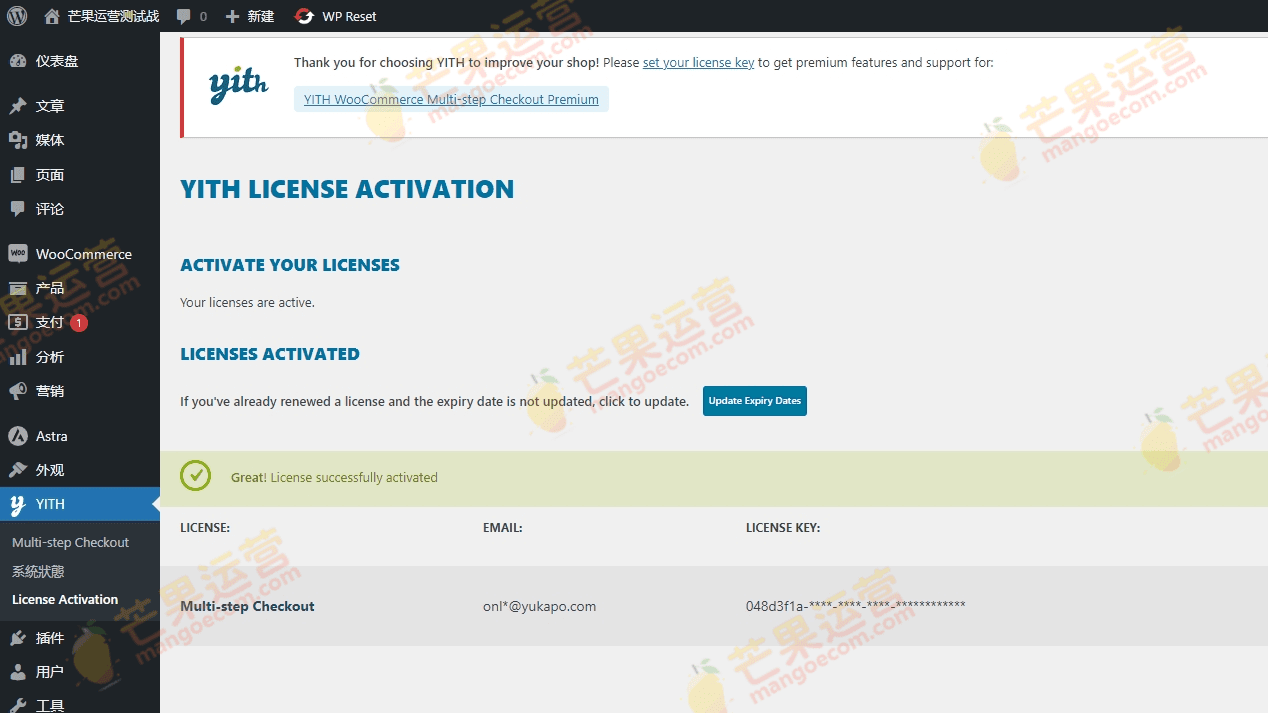Click 新建 in the admin bar
This screenshot has width=1268, height=713.
(261, 16)
